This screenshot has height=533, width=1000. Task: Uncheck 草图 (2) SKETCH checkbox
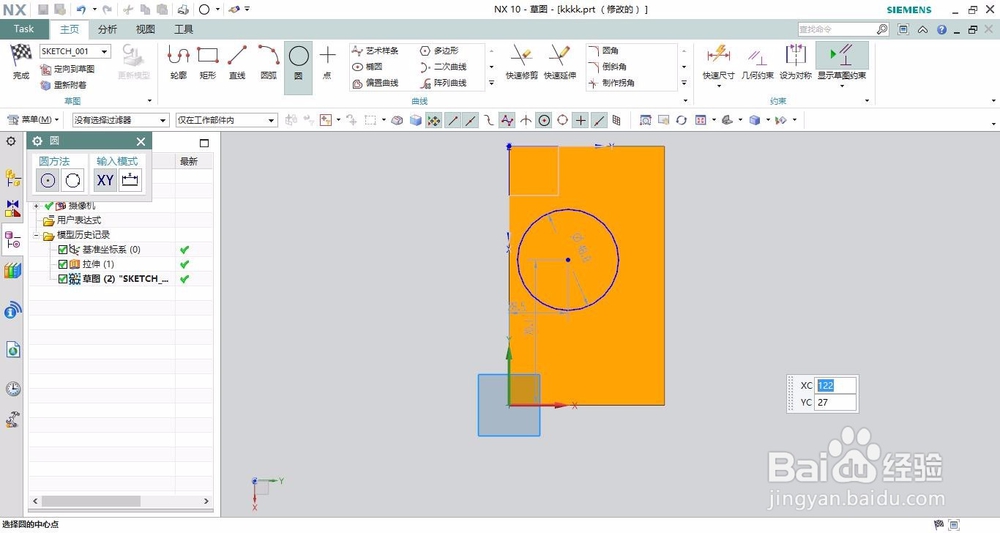tap(62, 279)
